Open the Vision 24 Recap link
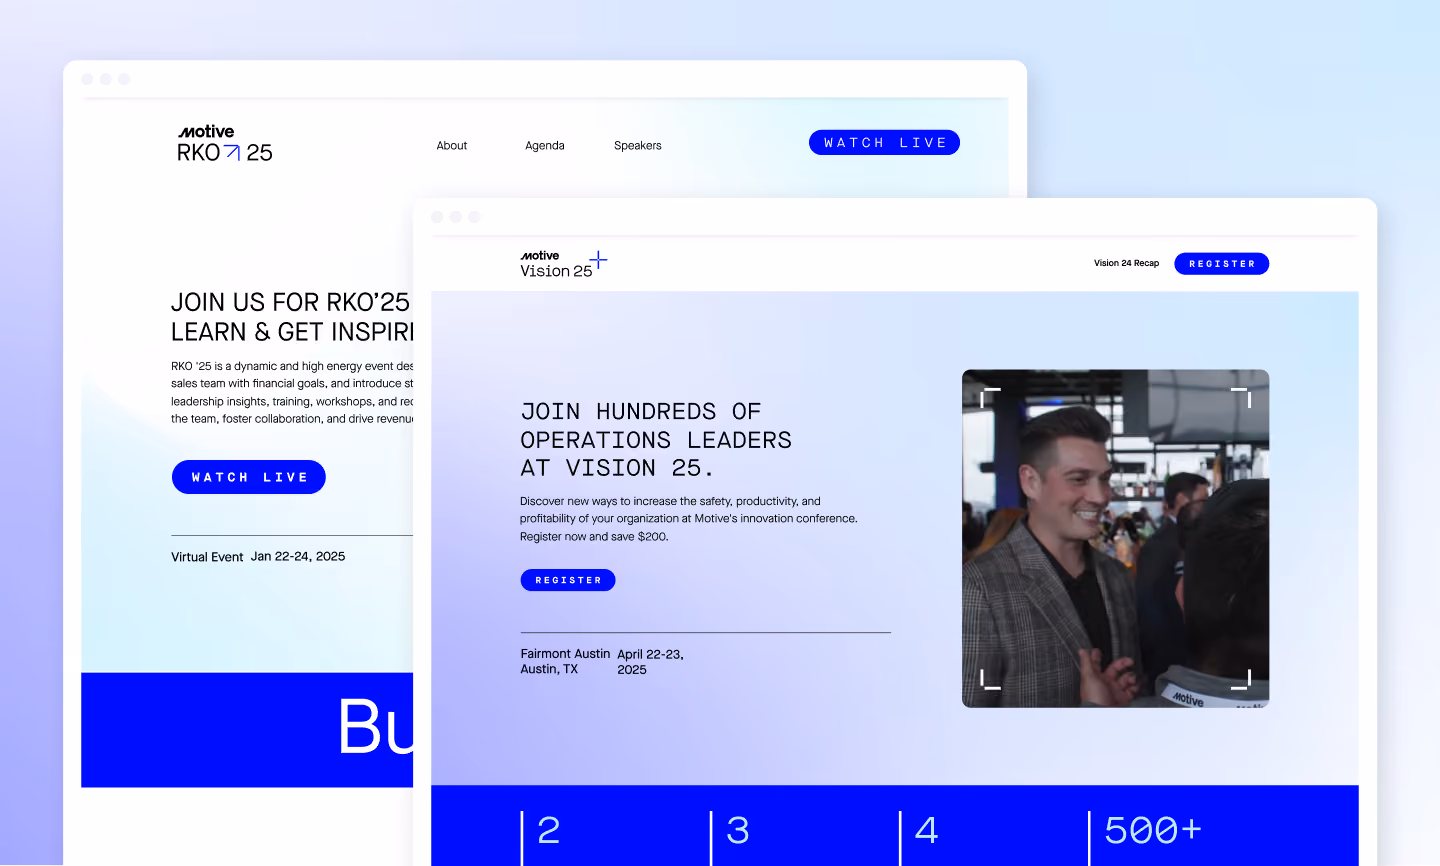This screenshot has width=1440, height=866. click(x=1126, y=264)
